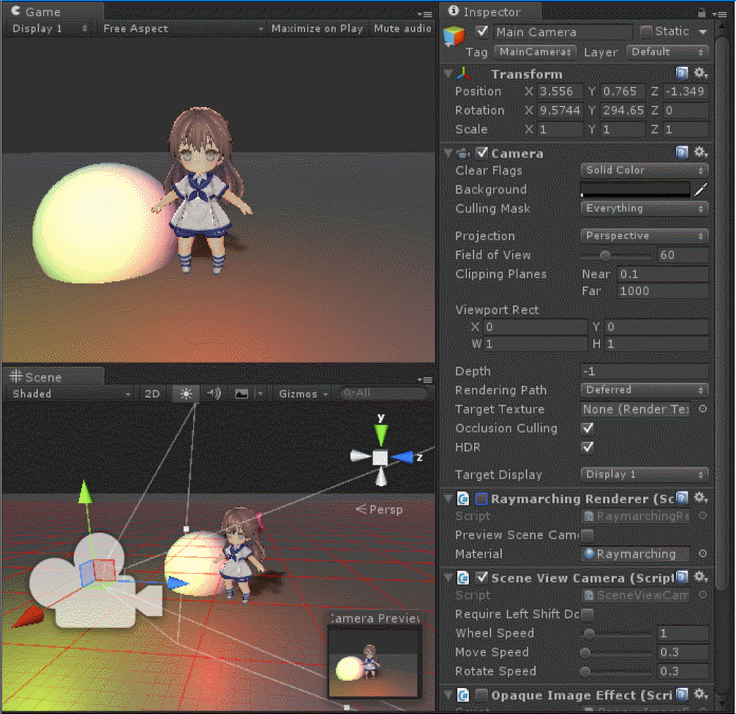The width and height of the screenshot is (736, 714).
Task: Open Culling Mask Everything dropdown
Action: (644, 208)
